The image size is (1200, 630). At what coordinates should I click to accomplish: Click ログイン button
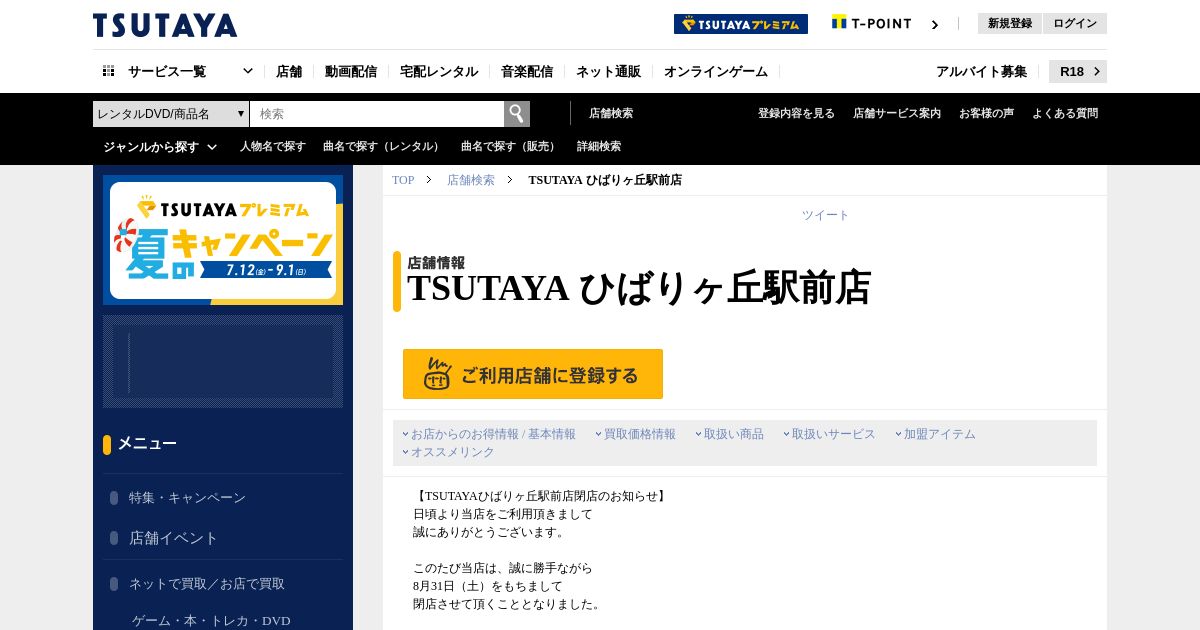tap(1075, 23)
